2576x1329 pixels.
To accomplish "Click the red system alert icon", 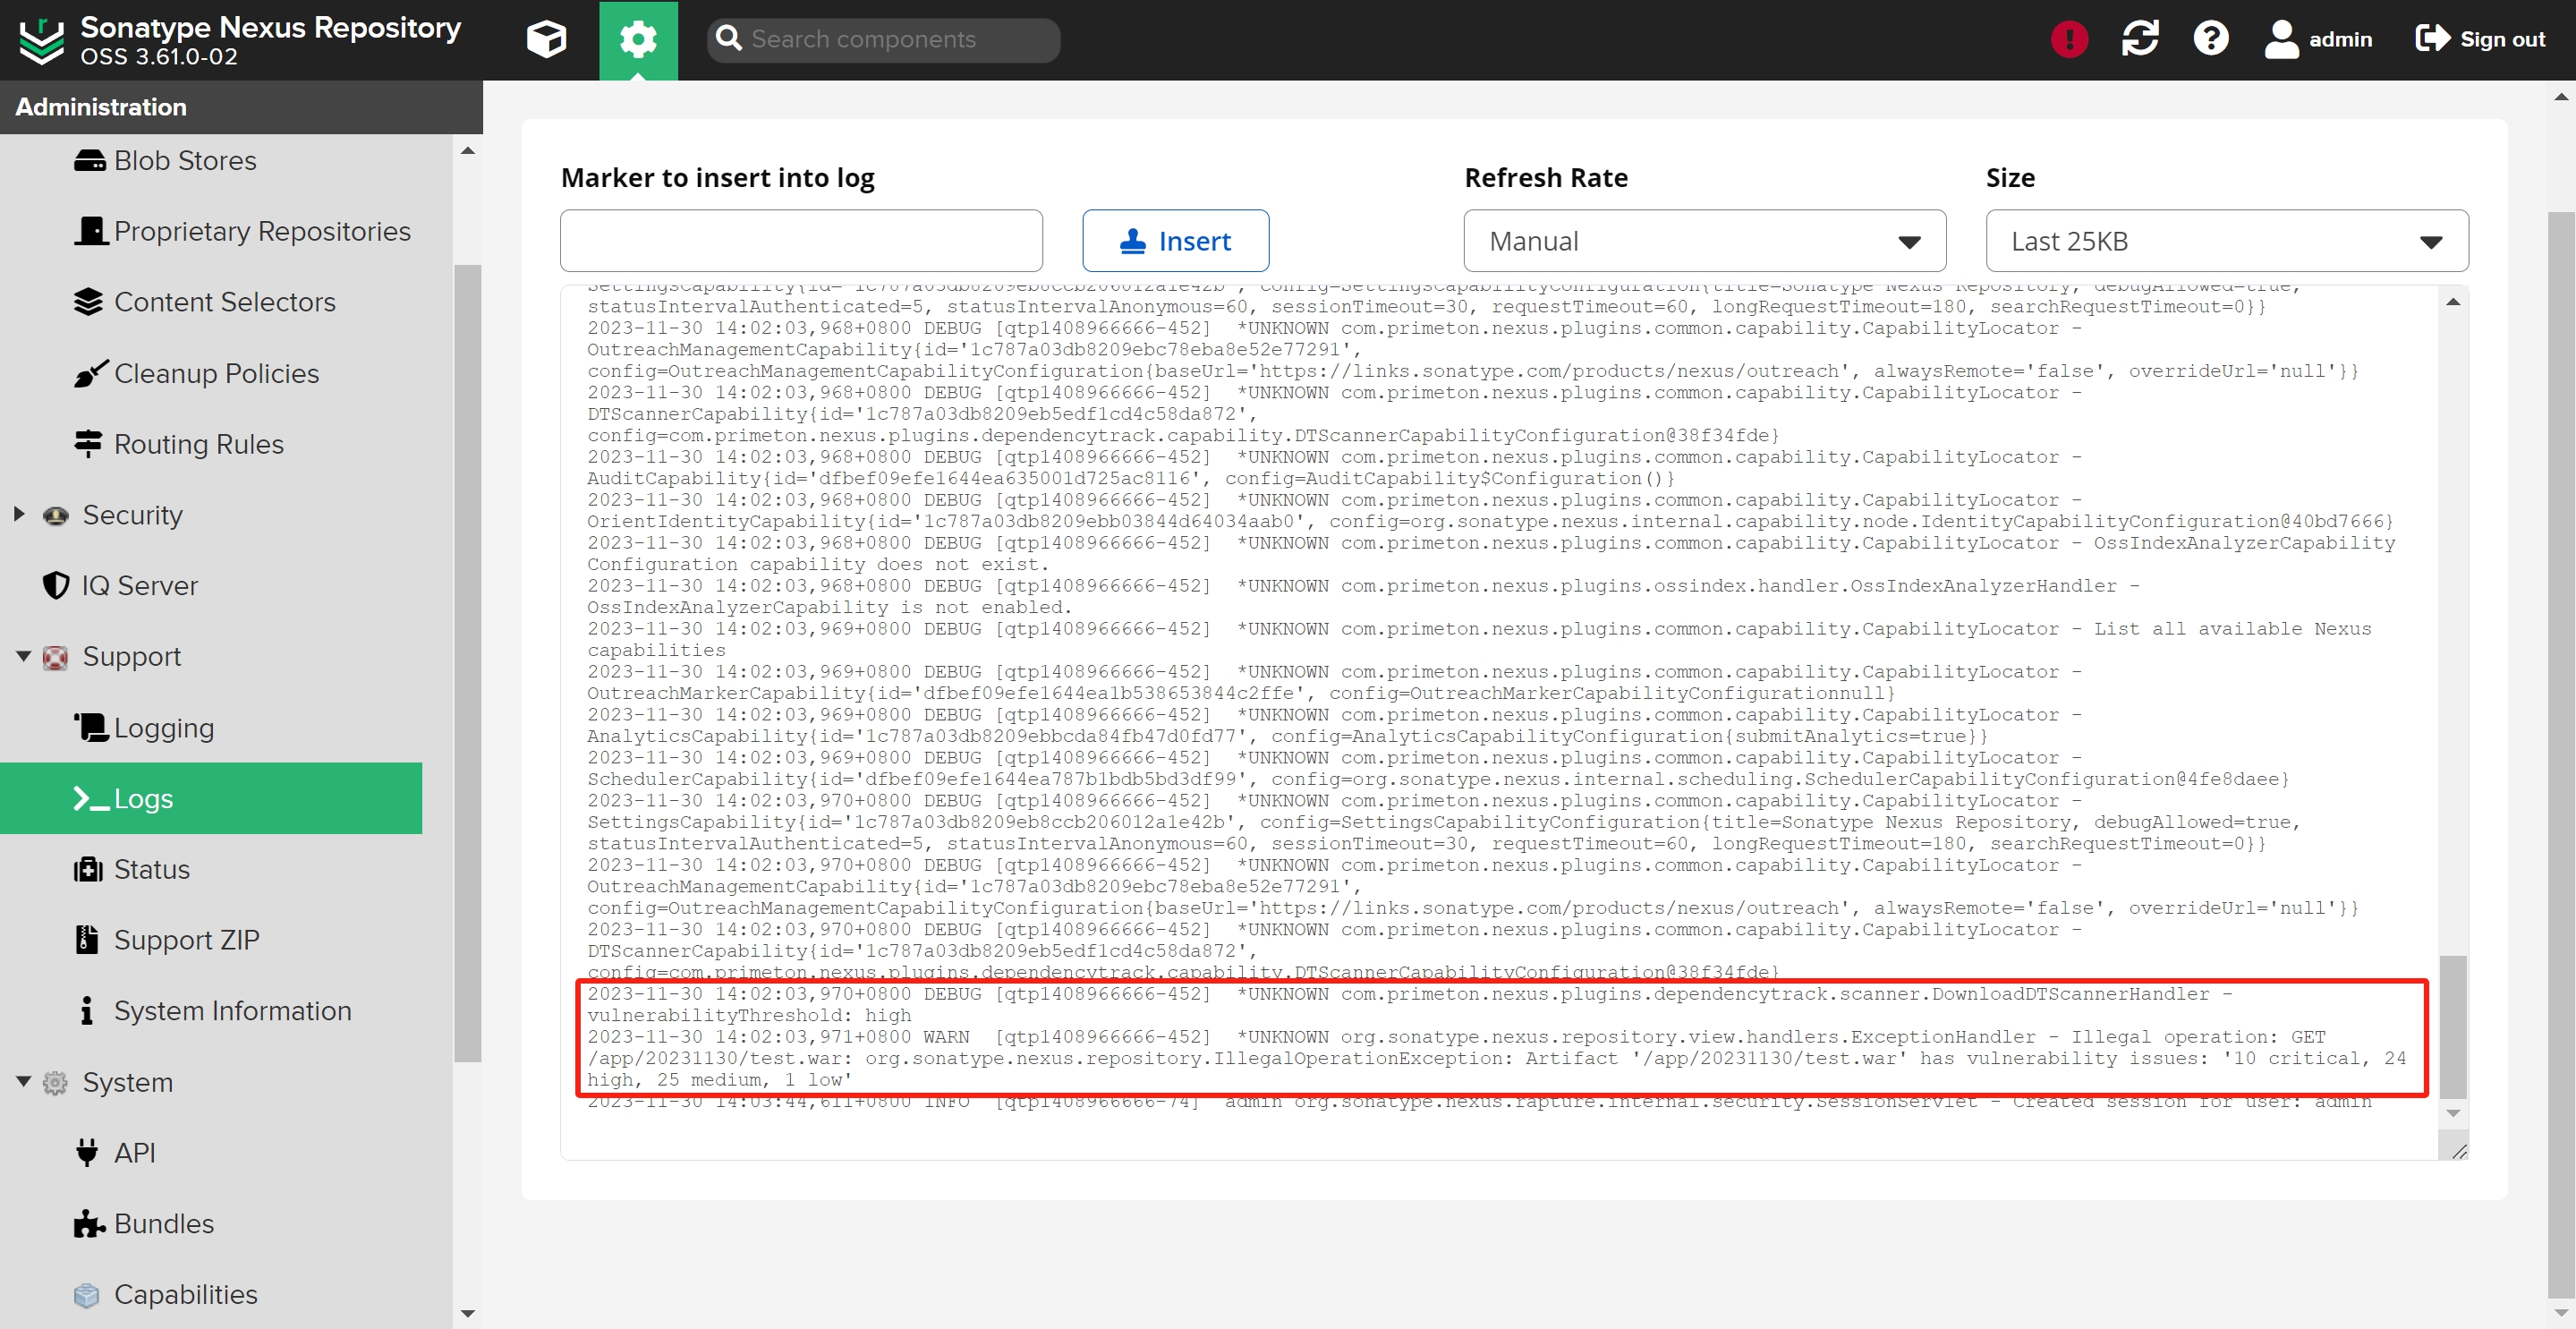I will 2068,39.
